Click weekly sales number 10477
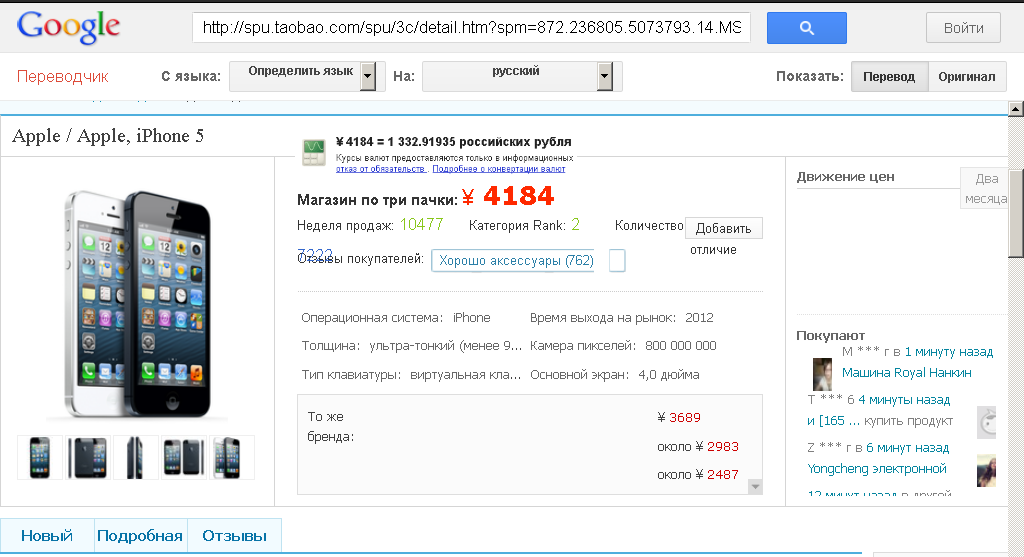 [421, 225]
